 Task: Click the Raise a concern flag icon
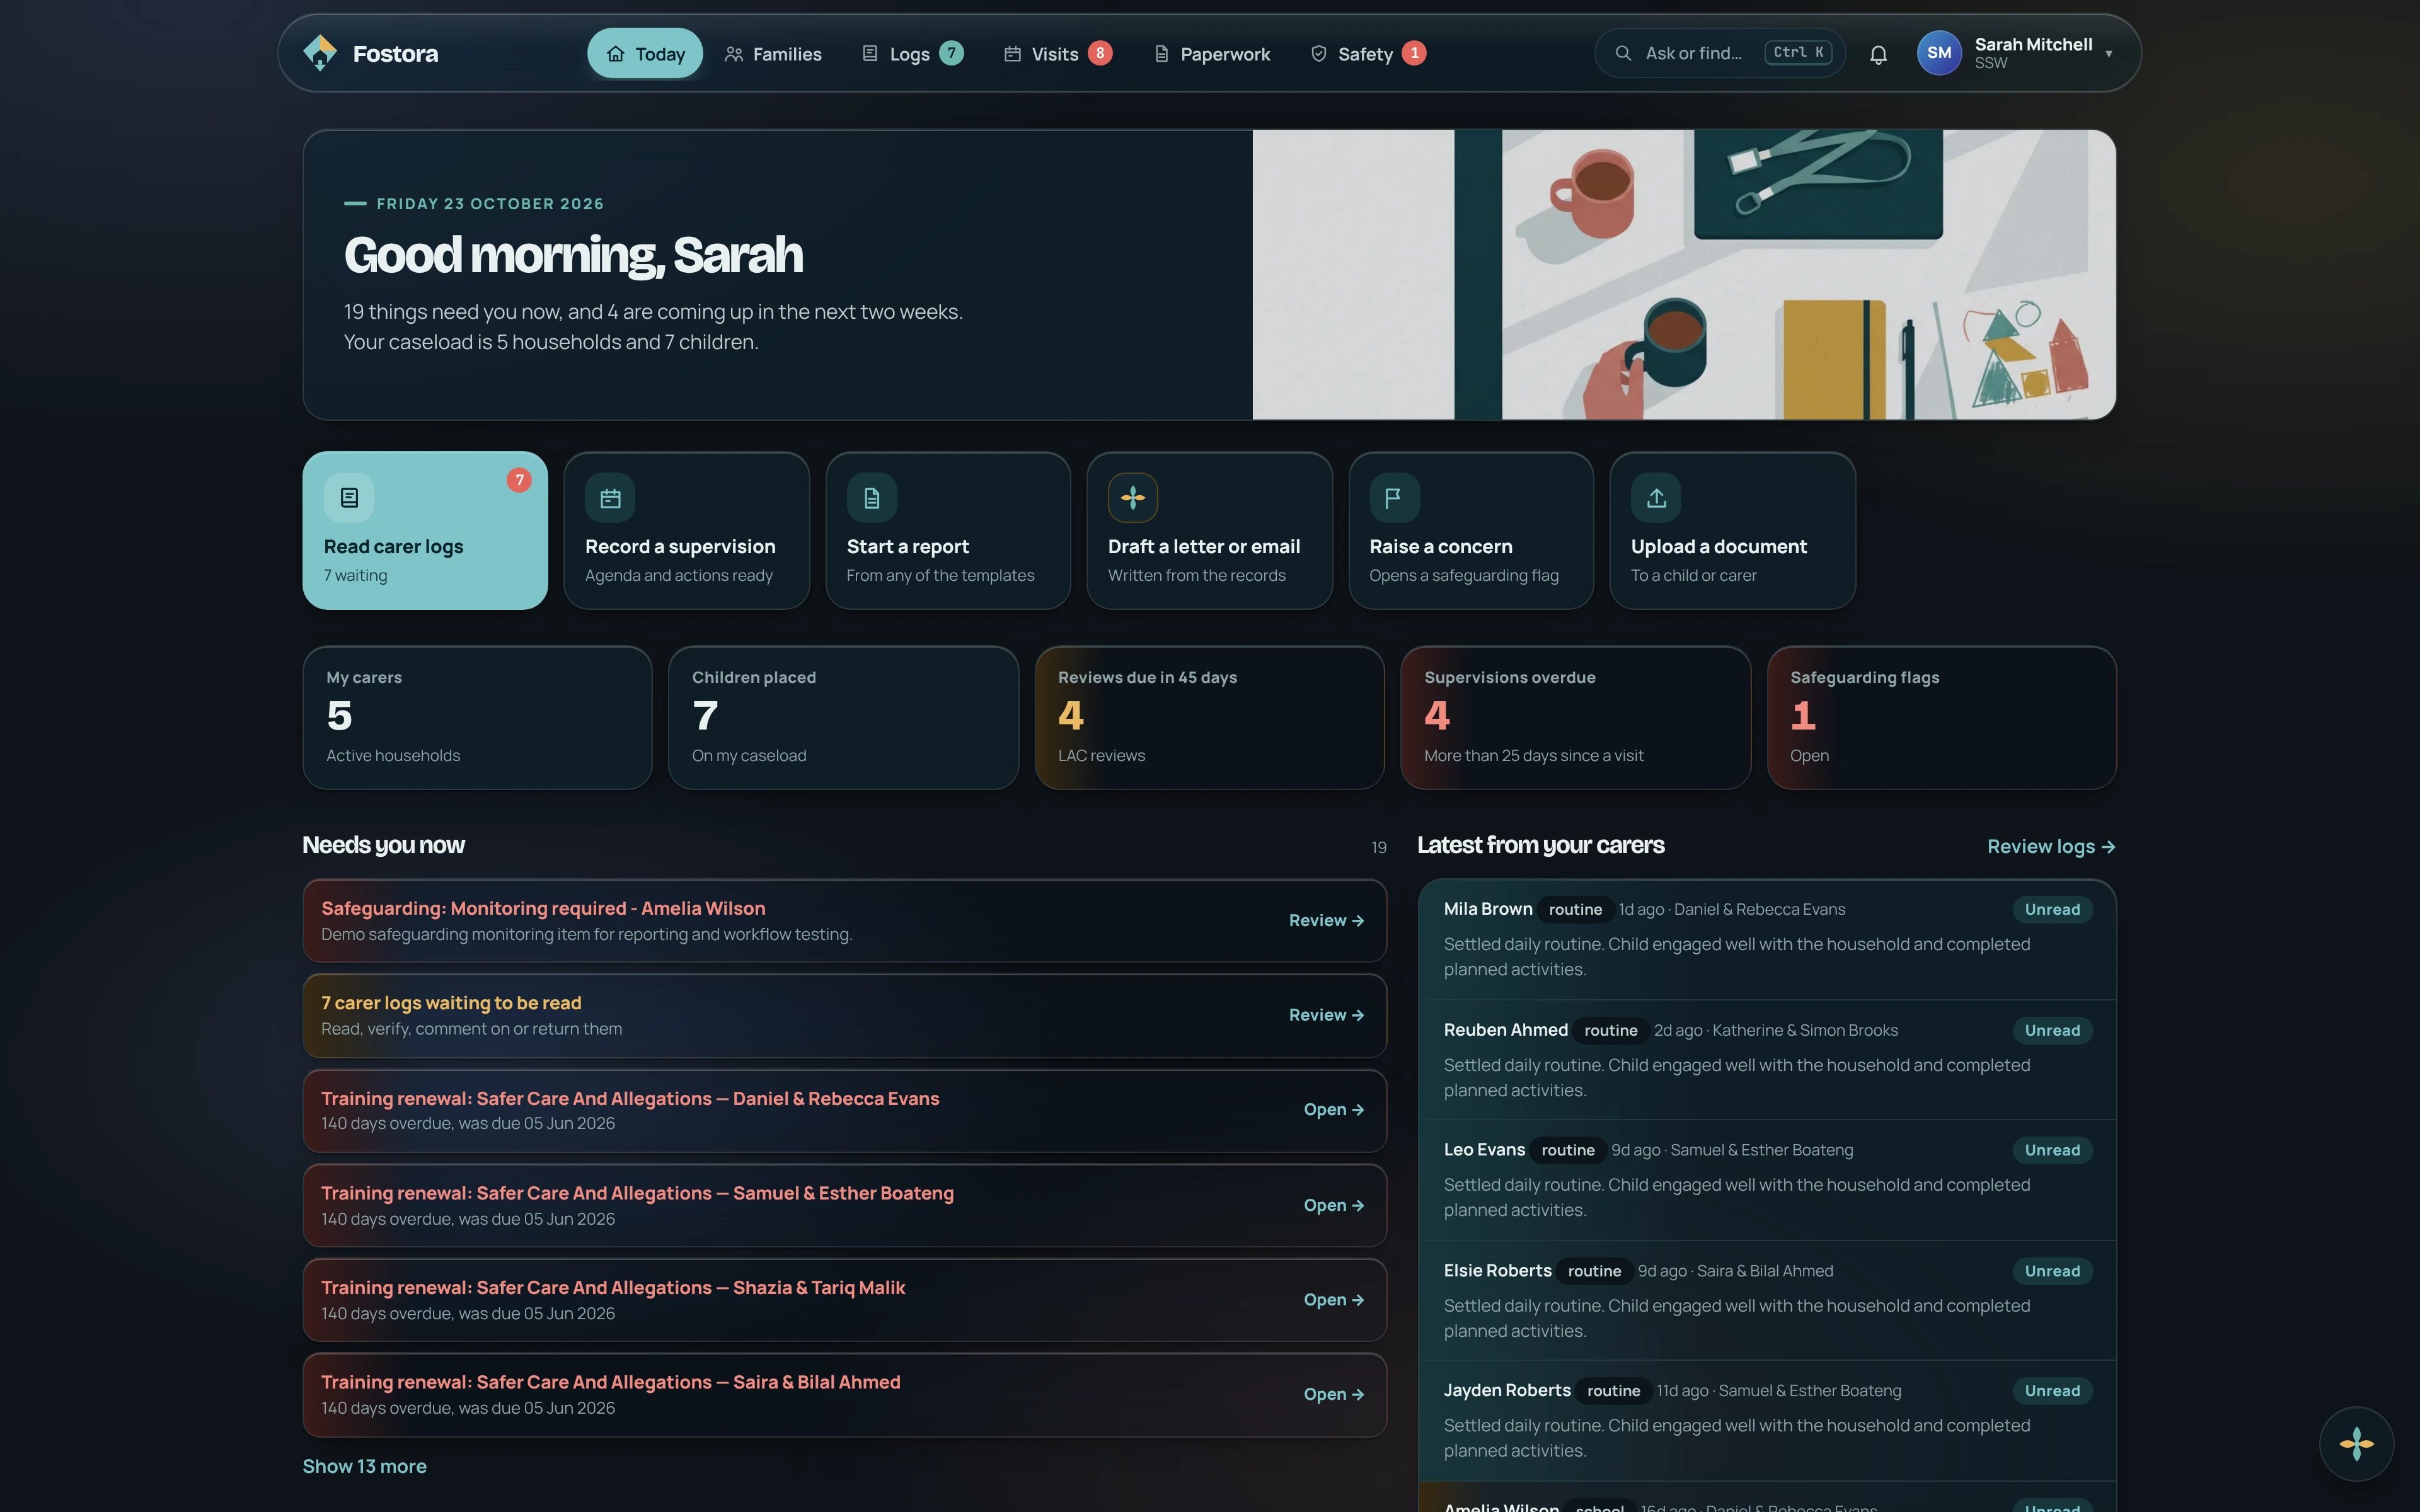(x=1394, y=497)
